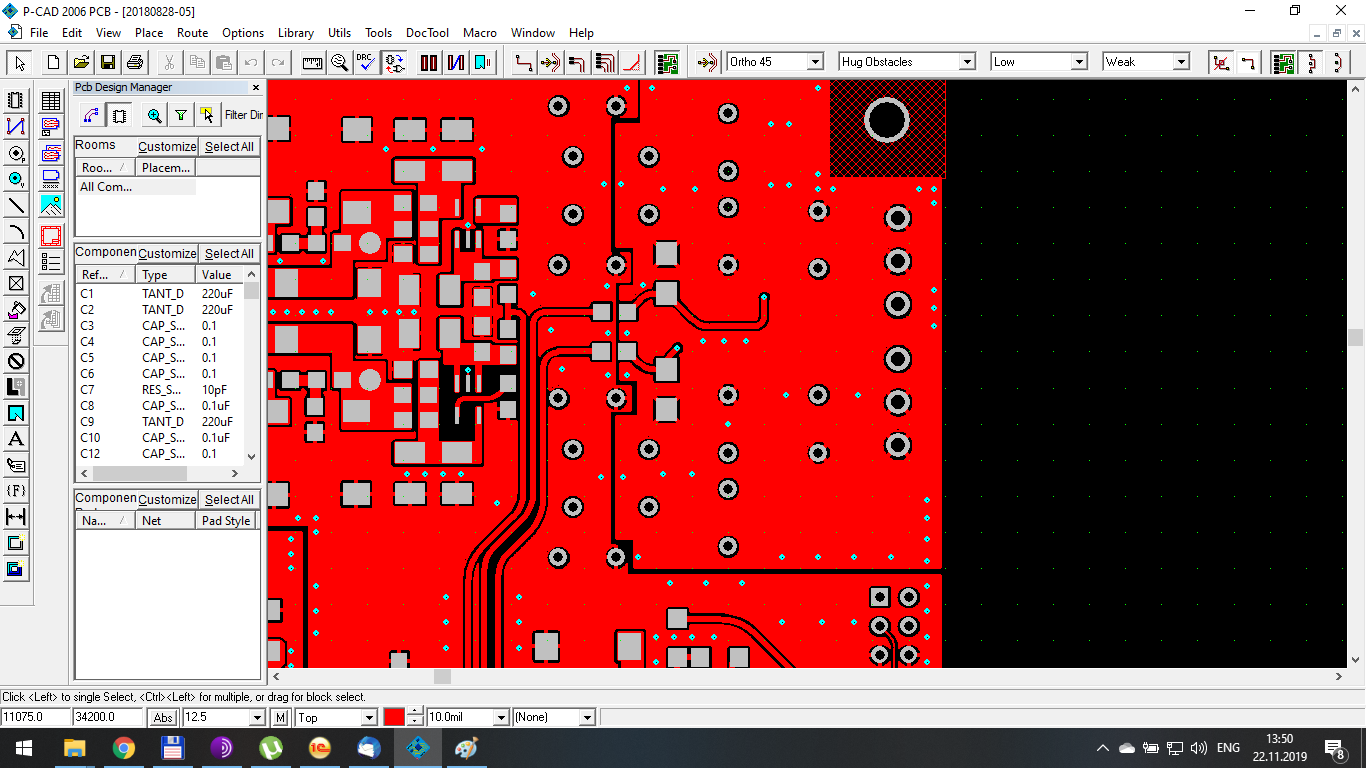Open the DocTool menu
This screenshot has height=768, width=1366.
(x=427, y=33)
